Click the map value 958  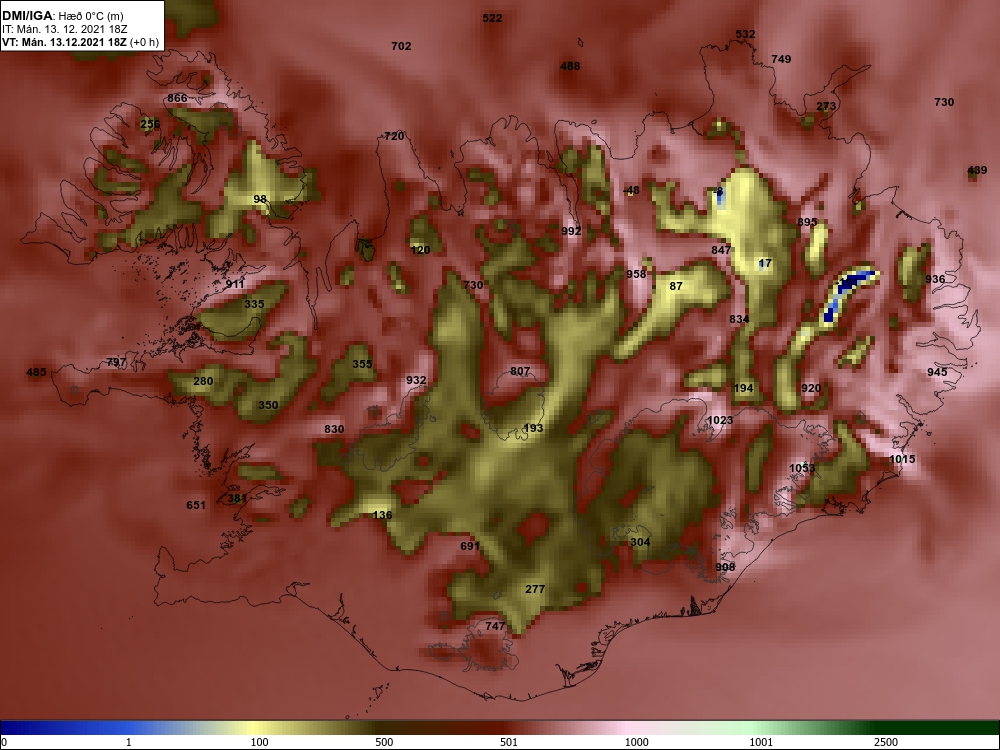[636, 274]
